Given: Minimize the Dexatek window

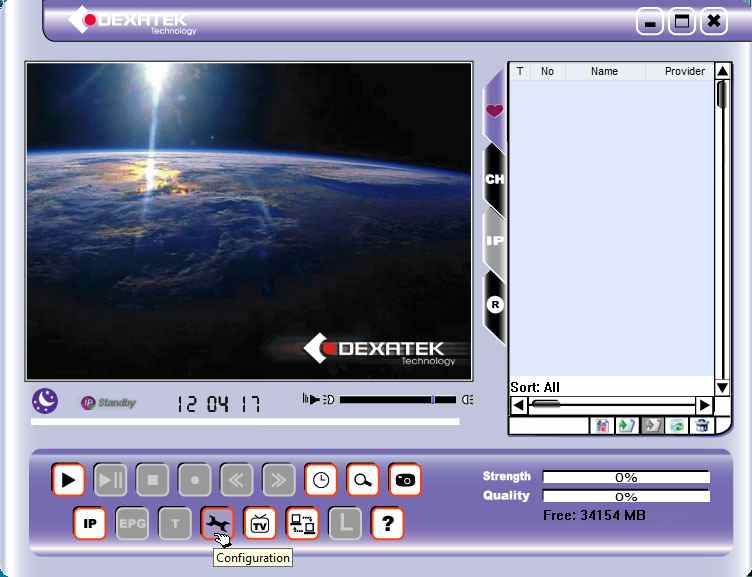Looking at the screenshot, I should tap(650, 22).
